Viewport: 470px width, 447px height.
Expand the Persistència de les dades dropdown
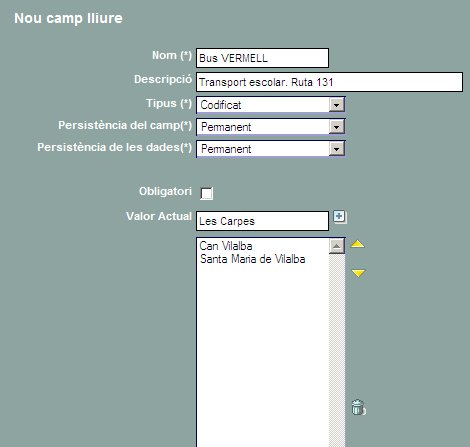[x=271, y=149]
